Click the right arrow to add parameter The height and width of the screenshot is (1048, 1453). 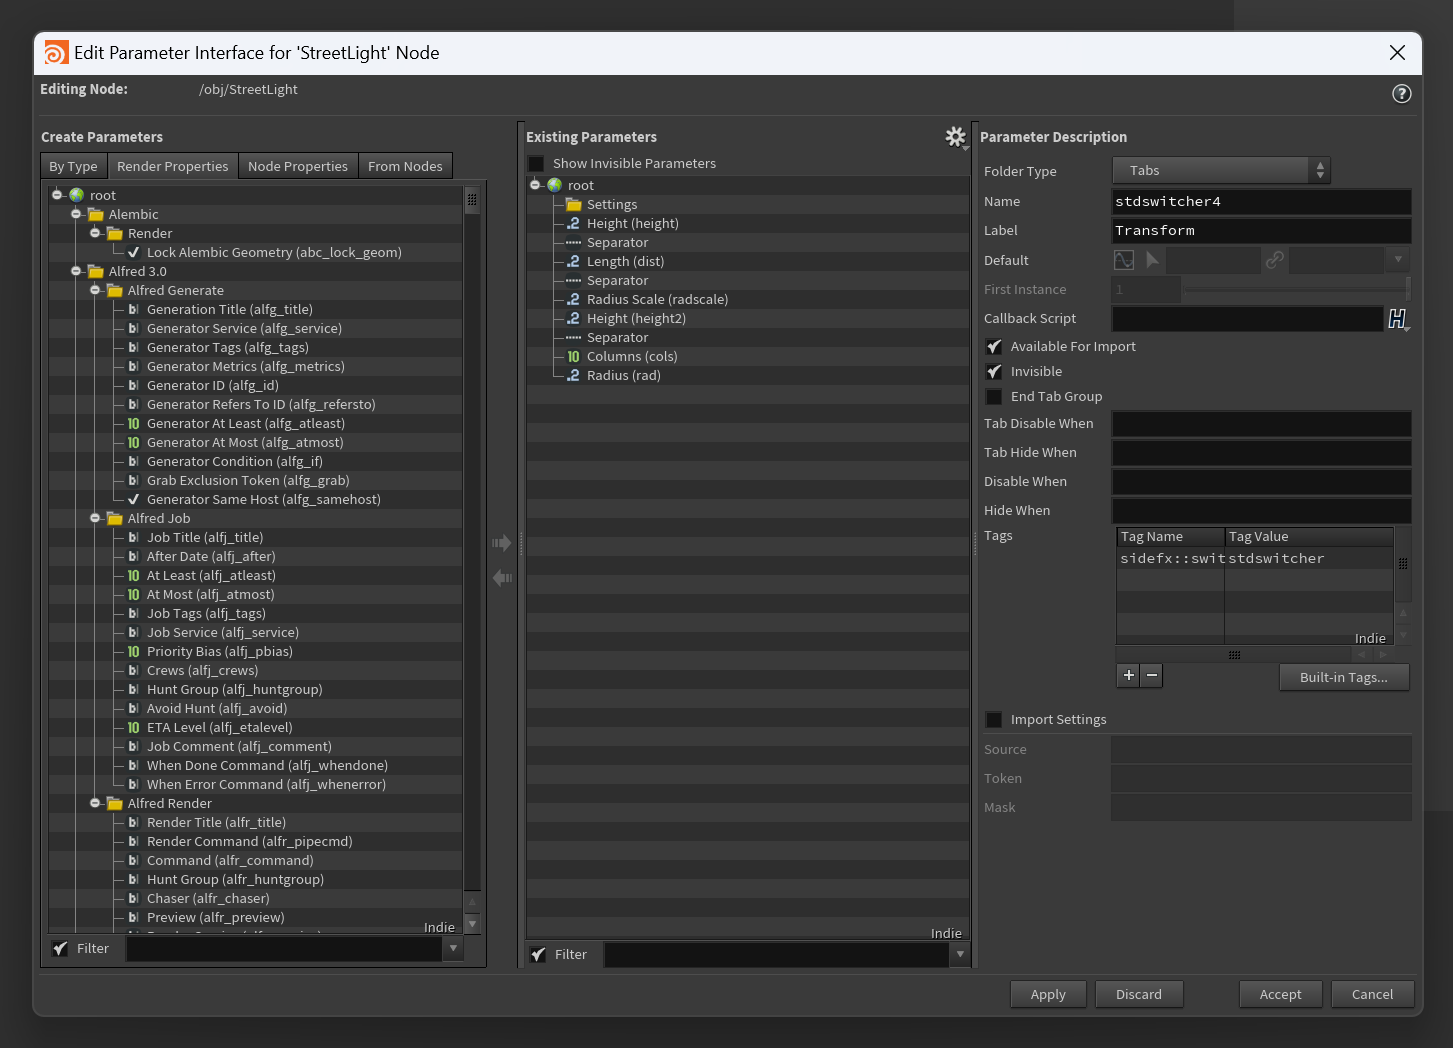(502, 543)
